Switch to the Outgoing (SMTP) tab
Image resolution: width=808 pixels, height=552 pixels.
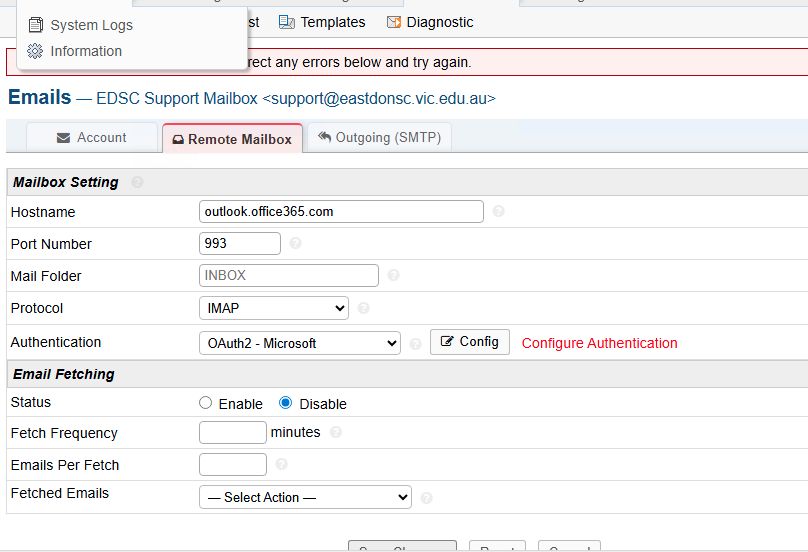(379, 138)
